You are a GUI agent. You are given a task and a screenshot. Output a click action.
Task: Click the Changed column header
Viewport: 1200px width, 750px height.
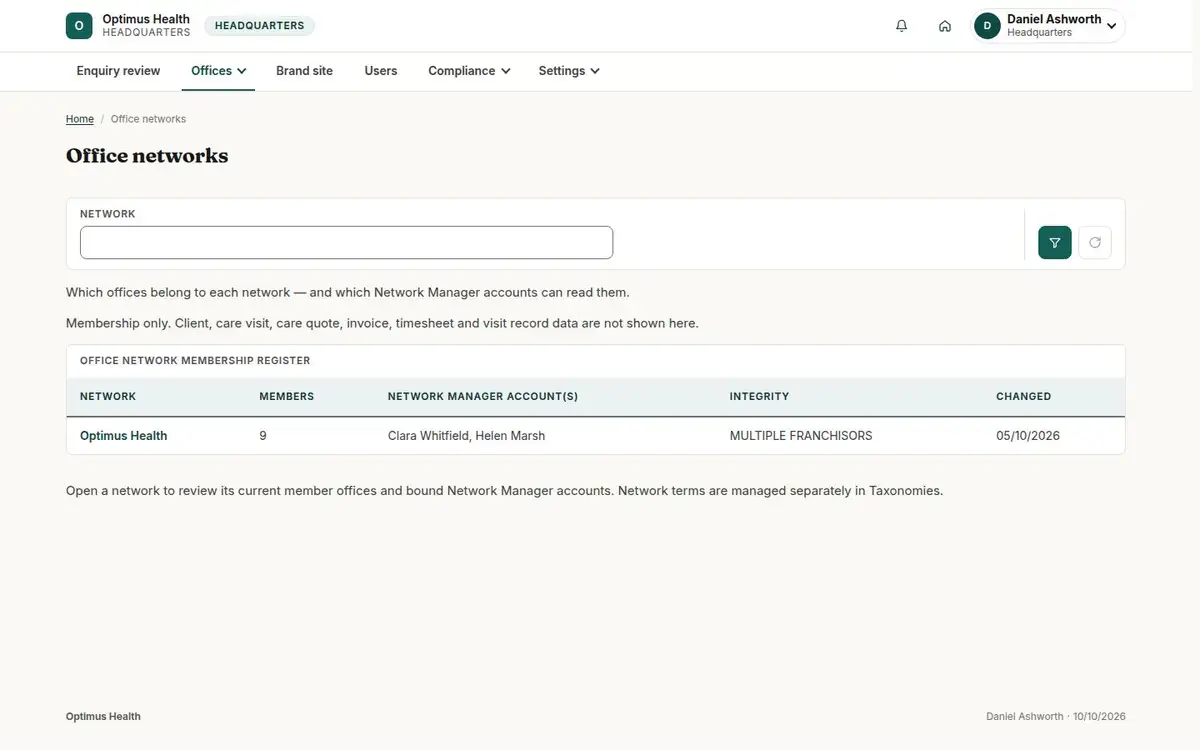click(x=1024, y=397)
